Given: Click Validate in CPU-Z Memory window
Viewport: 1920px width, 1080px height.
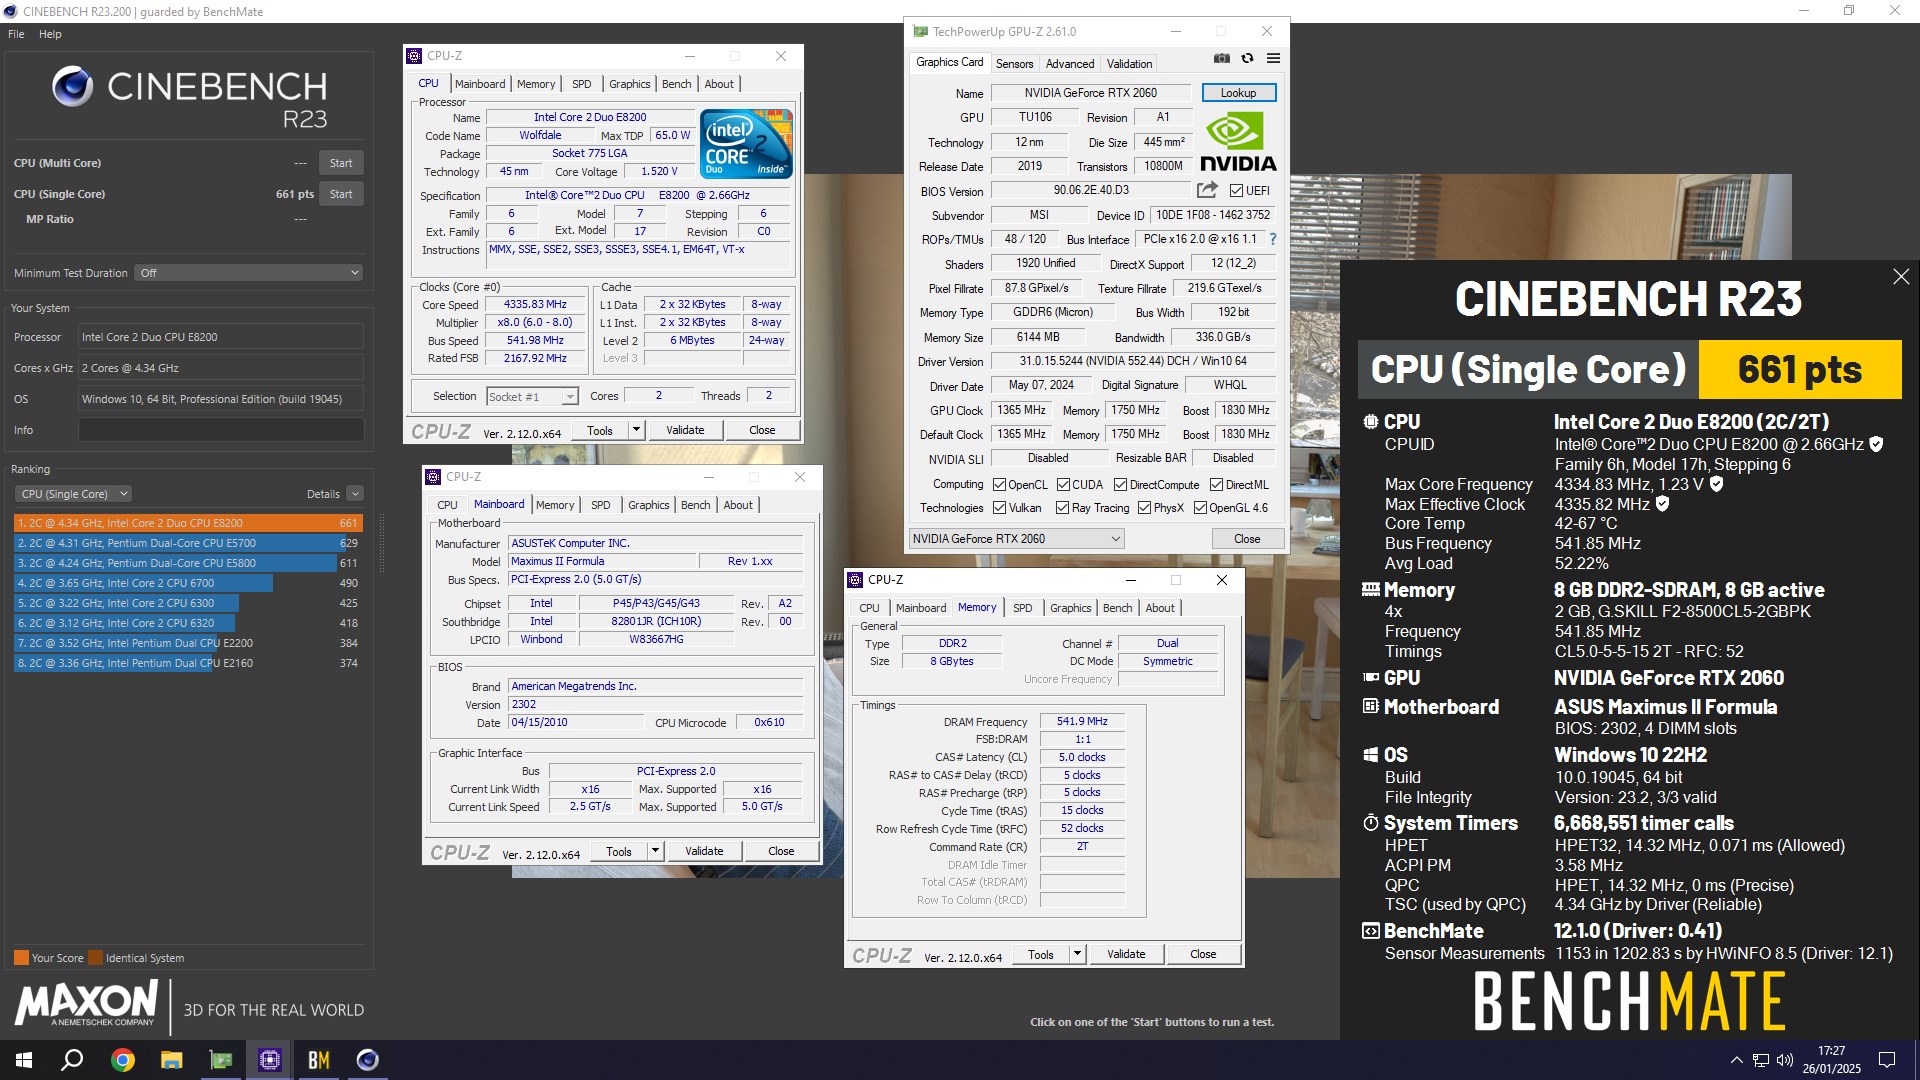Looking at the screenshot, I should [x=1126, y=954].
